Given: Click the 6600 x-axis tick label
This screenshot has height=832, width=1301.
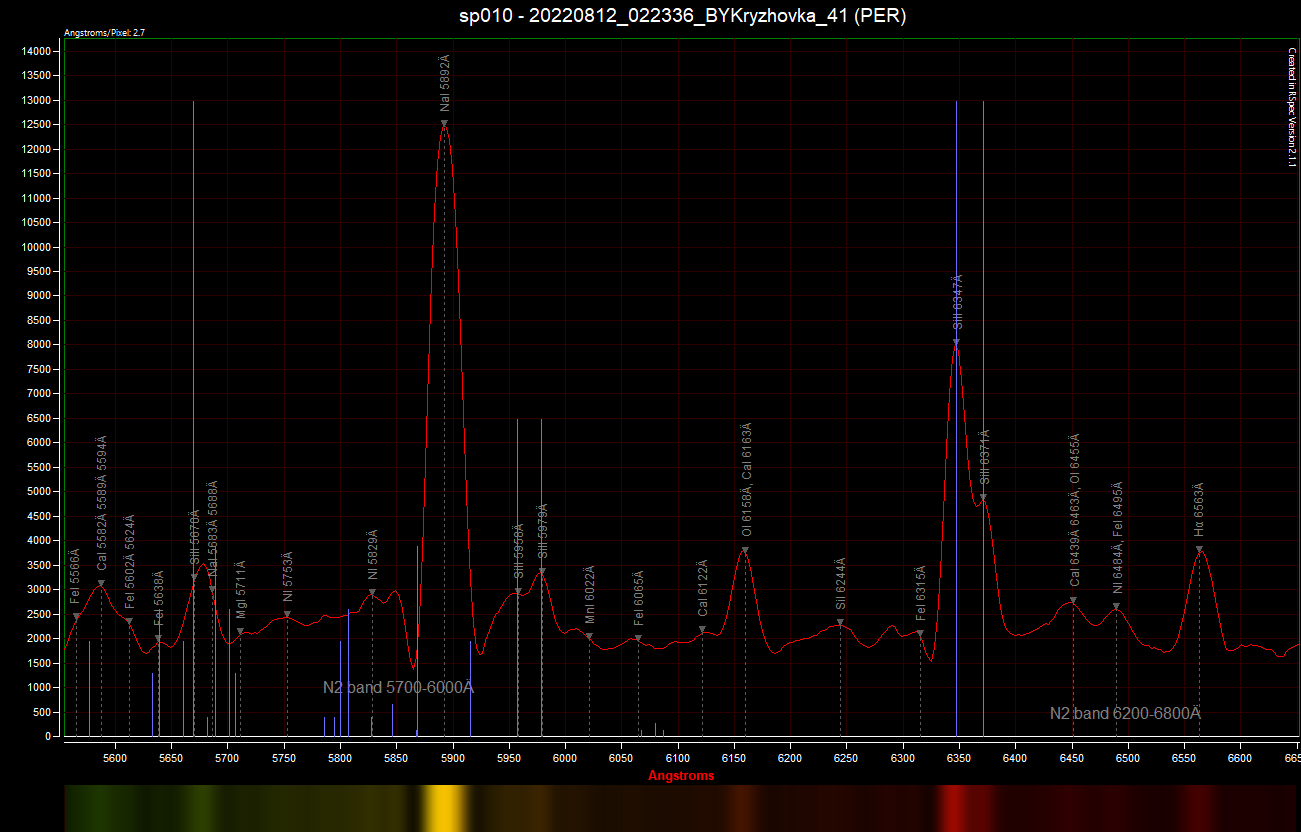Looking at the screenshot, I should coord(1240,759).
